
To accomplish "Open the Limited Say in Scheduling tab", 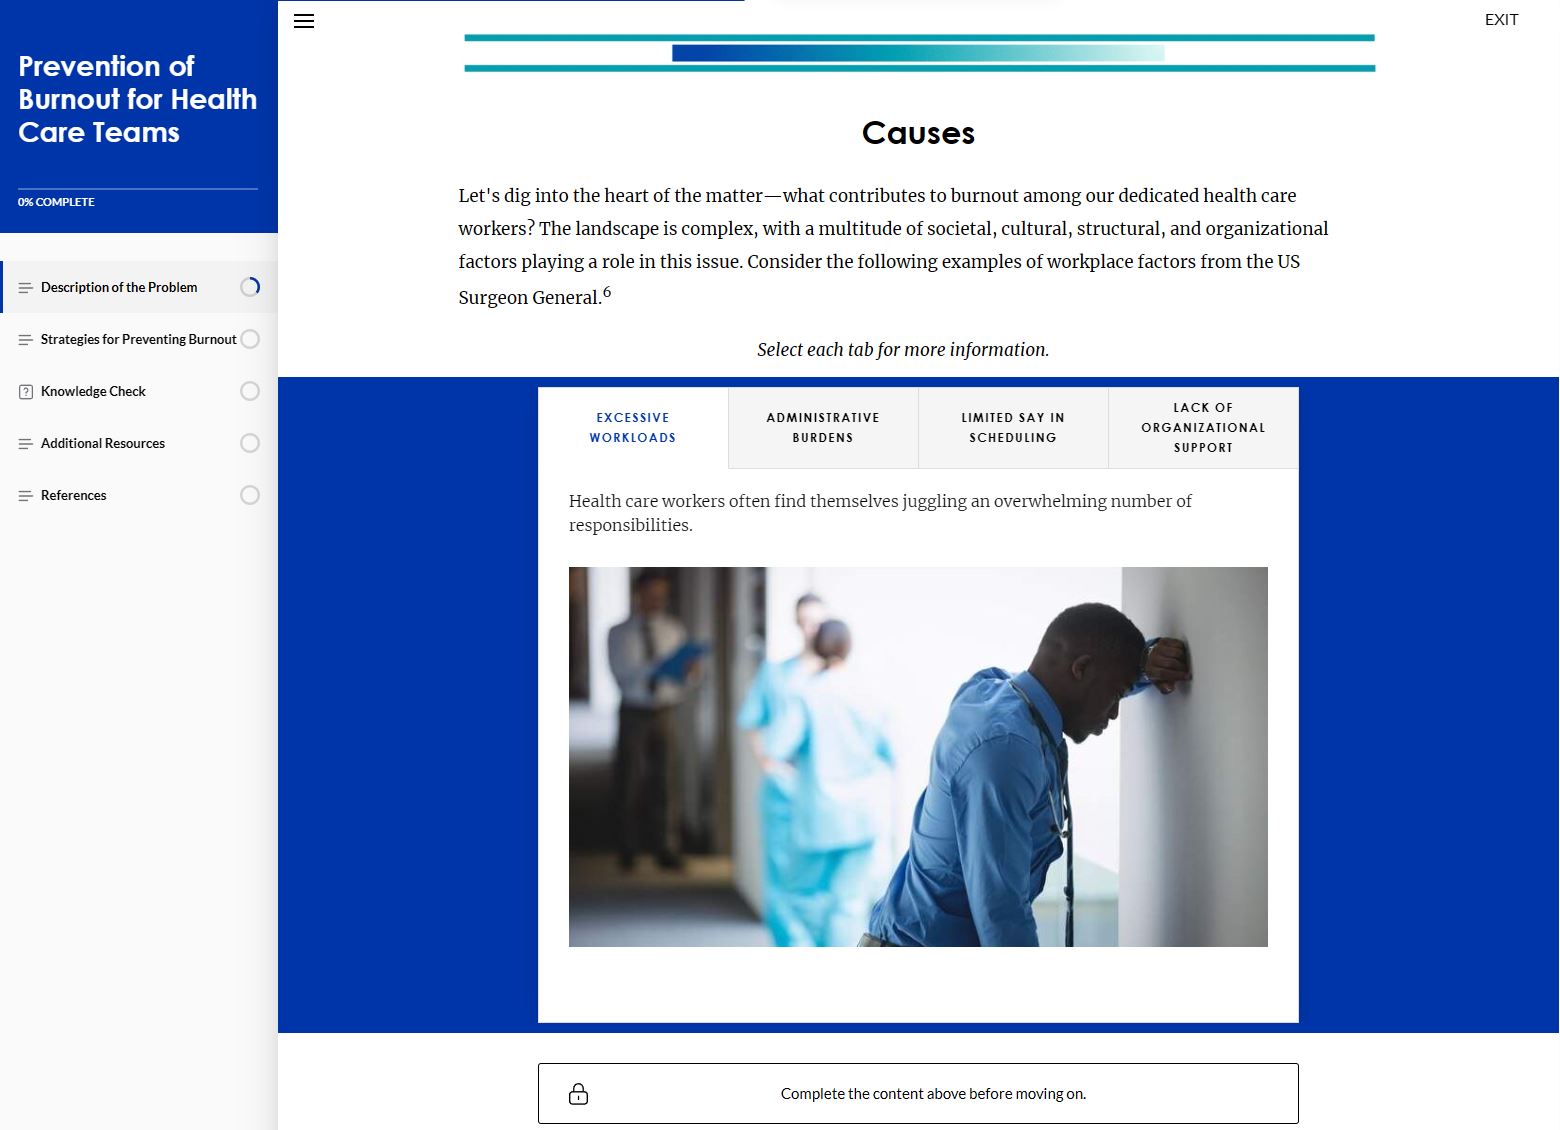I will [1013, 428].
